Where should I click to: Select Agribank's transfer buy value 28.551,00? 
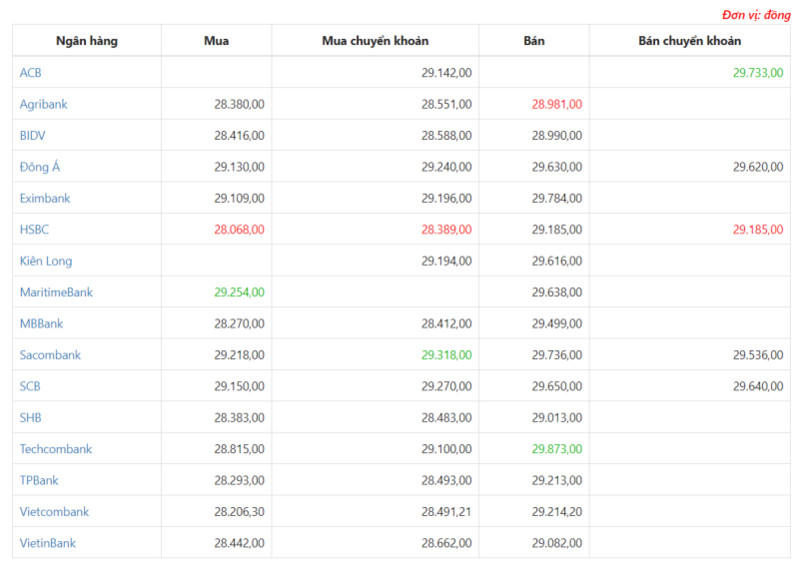coord(446,104)
